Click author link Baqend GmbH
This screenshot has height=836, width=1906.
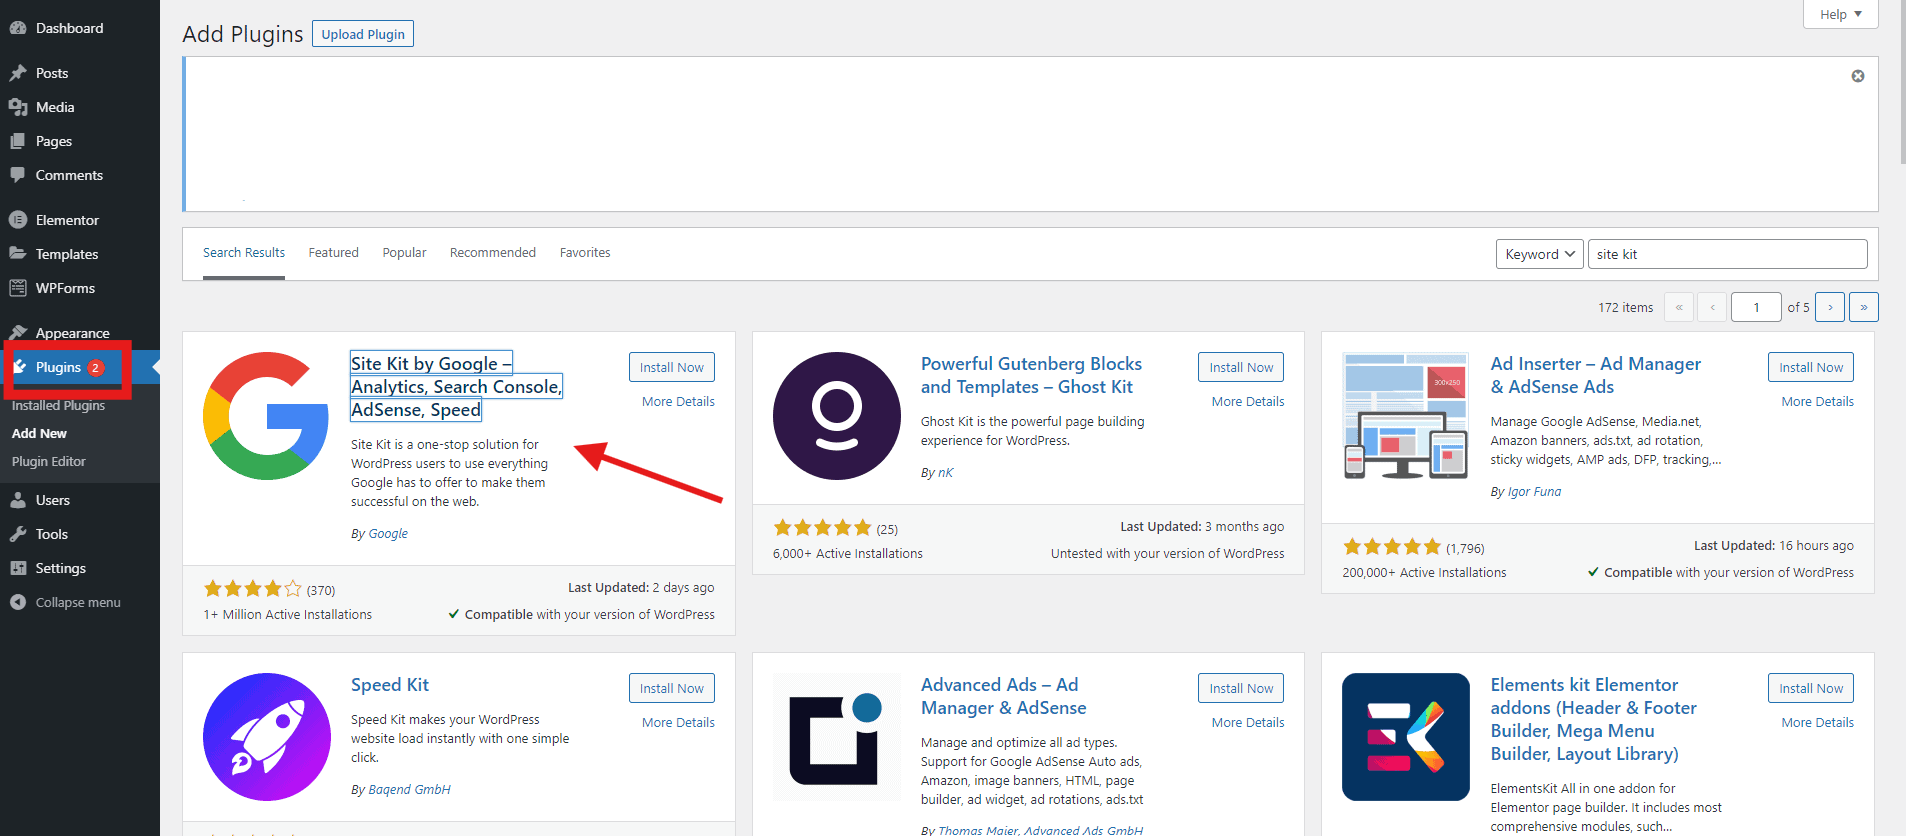409,789
